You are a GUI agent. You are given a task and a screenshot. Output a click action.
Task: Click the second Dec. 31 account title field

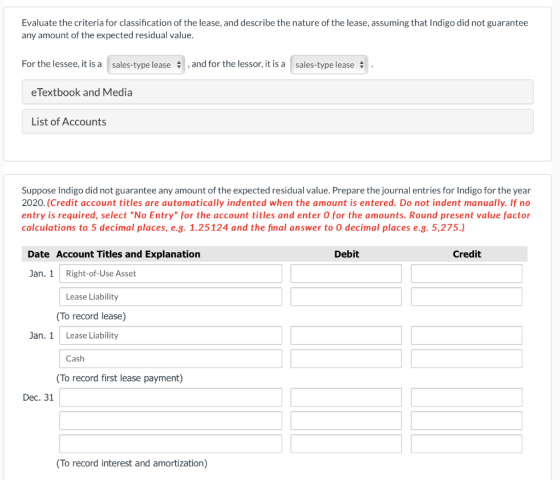pyautogui.click(x=170, y=421)
